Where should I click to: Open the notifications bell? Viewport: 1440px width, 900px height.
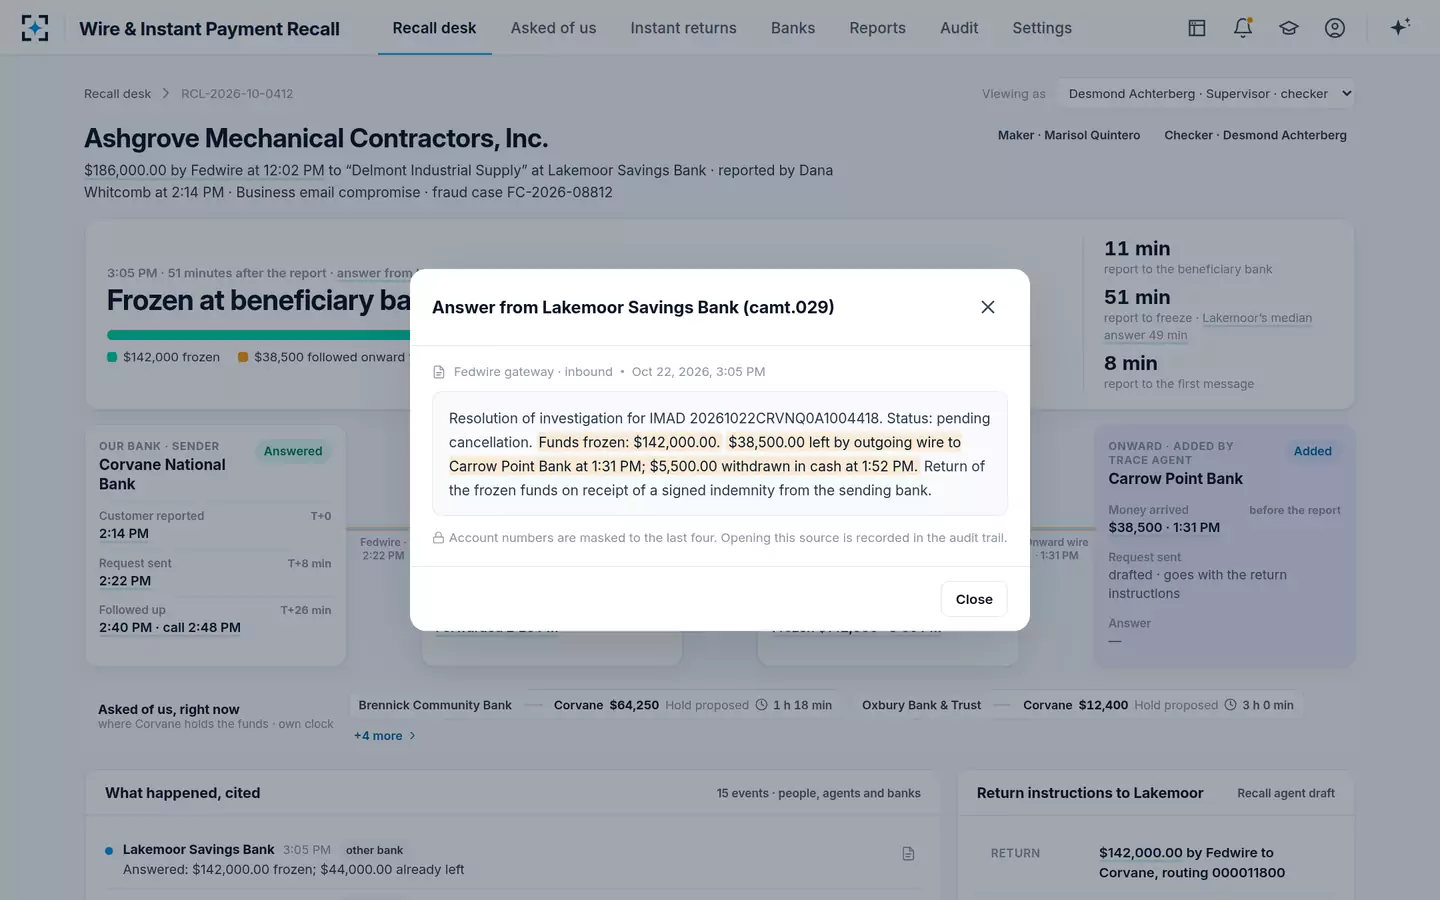(x=1243, y=28)
